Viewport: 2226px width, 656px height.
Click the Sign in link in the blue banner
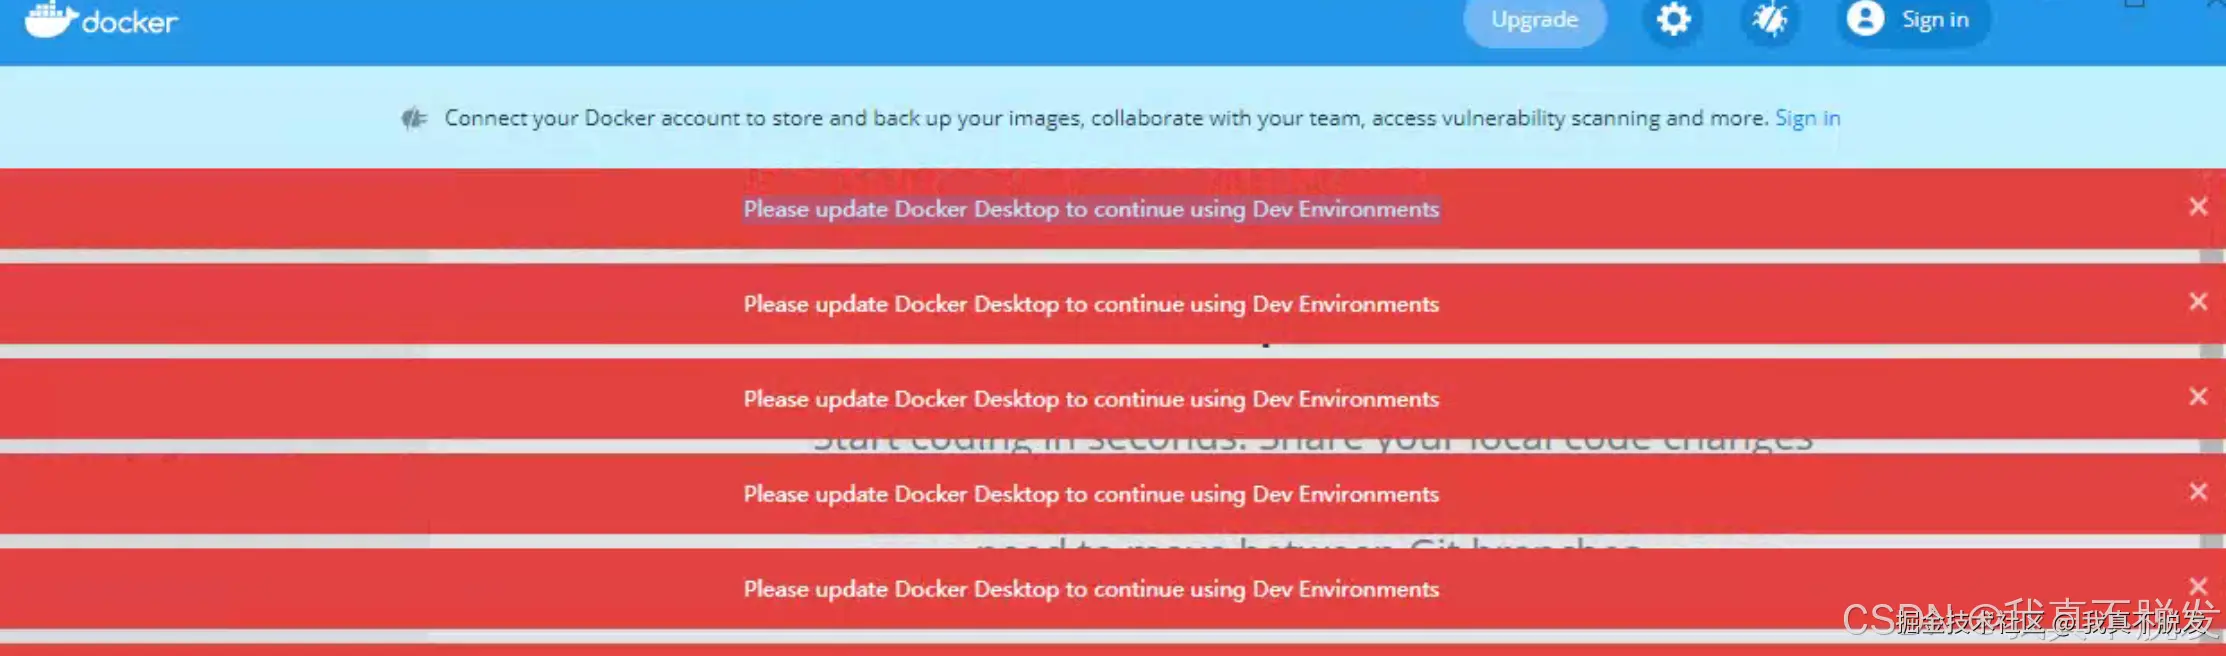coord(1807,118)
